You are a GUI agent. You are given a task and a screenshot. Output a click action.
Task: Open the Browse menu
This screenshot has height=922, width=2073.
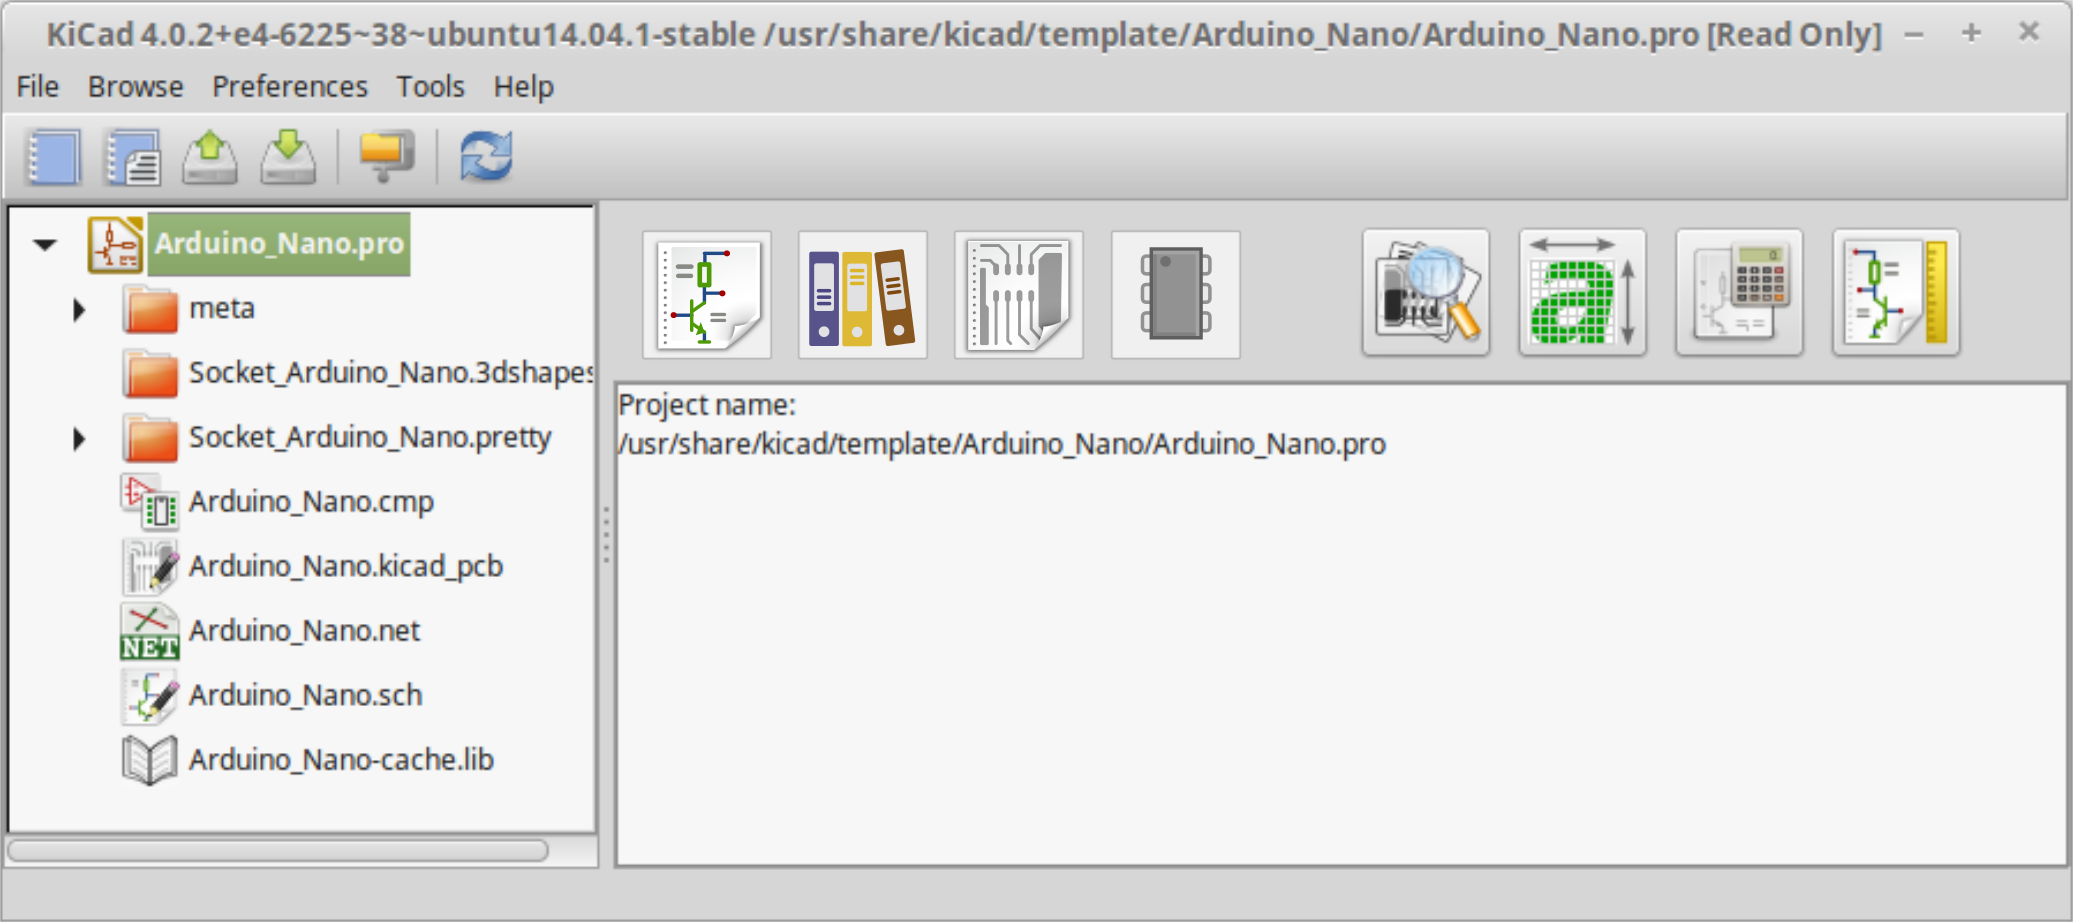(136, 87)
